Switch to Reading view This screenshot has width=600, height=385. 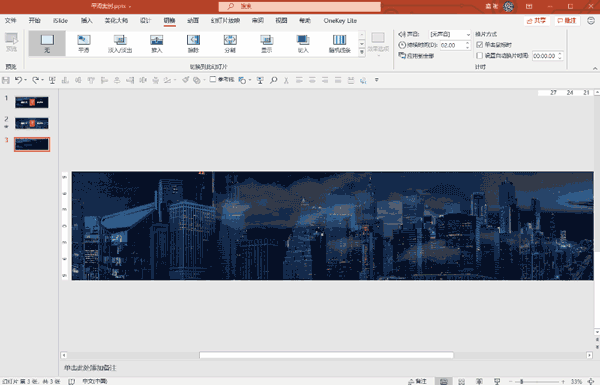(x=479, y=381)
